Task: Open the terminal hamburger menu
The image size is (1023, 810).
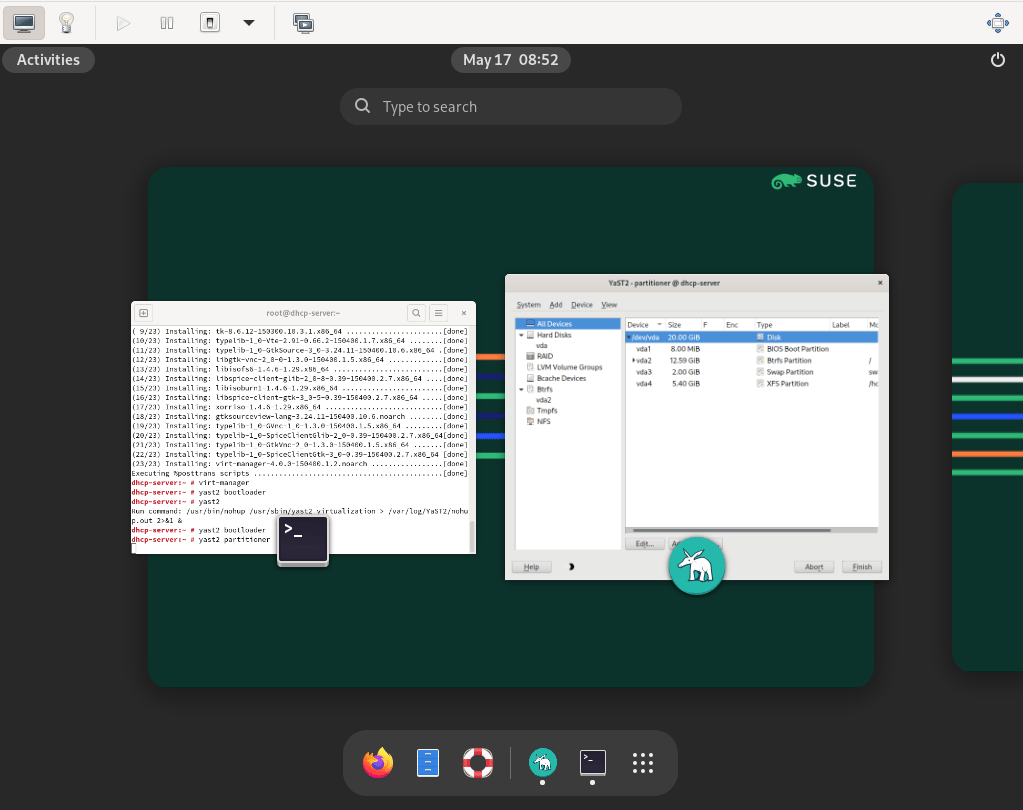Action: click(439, 312)
